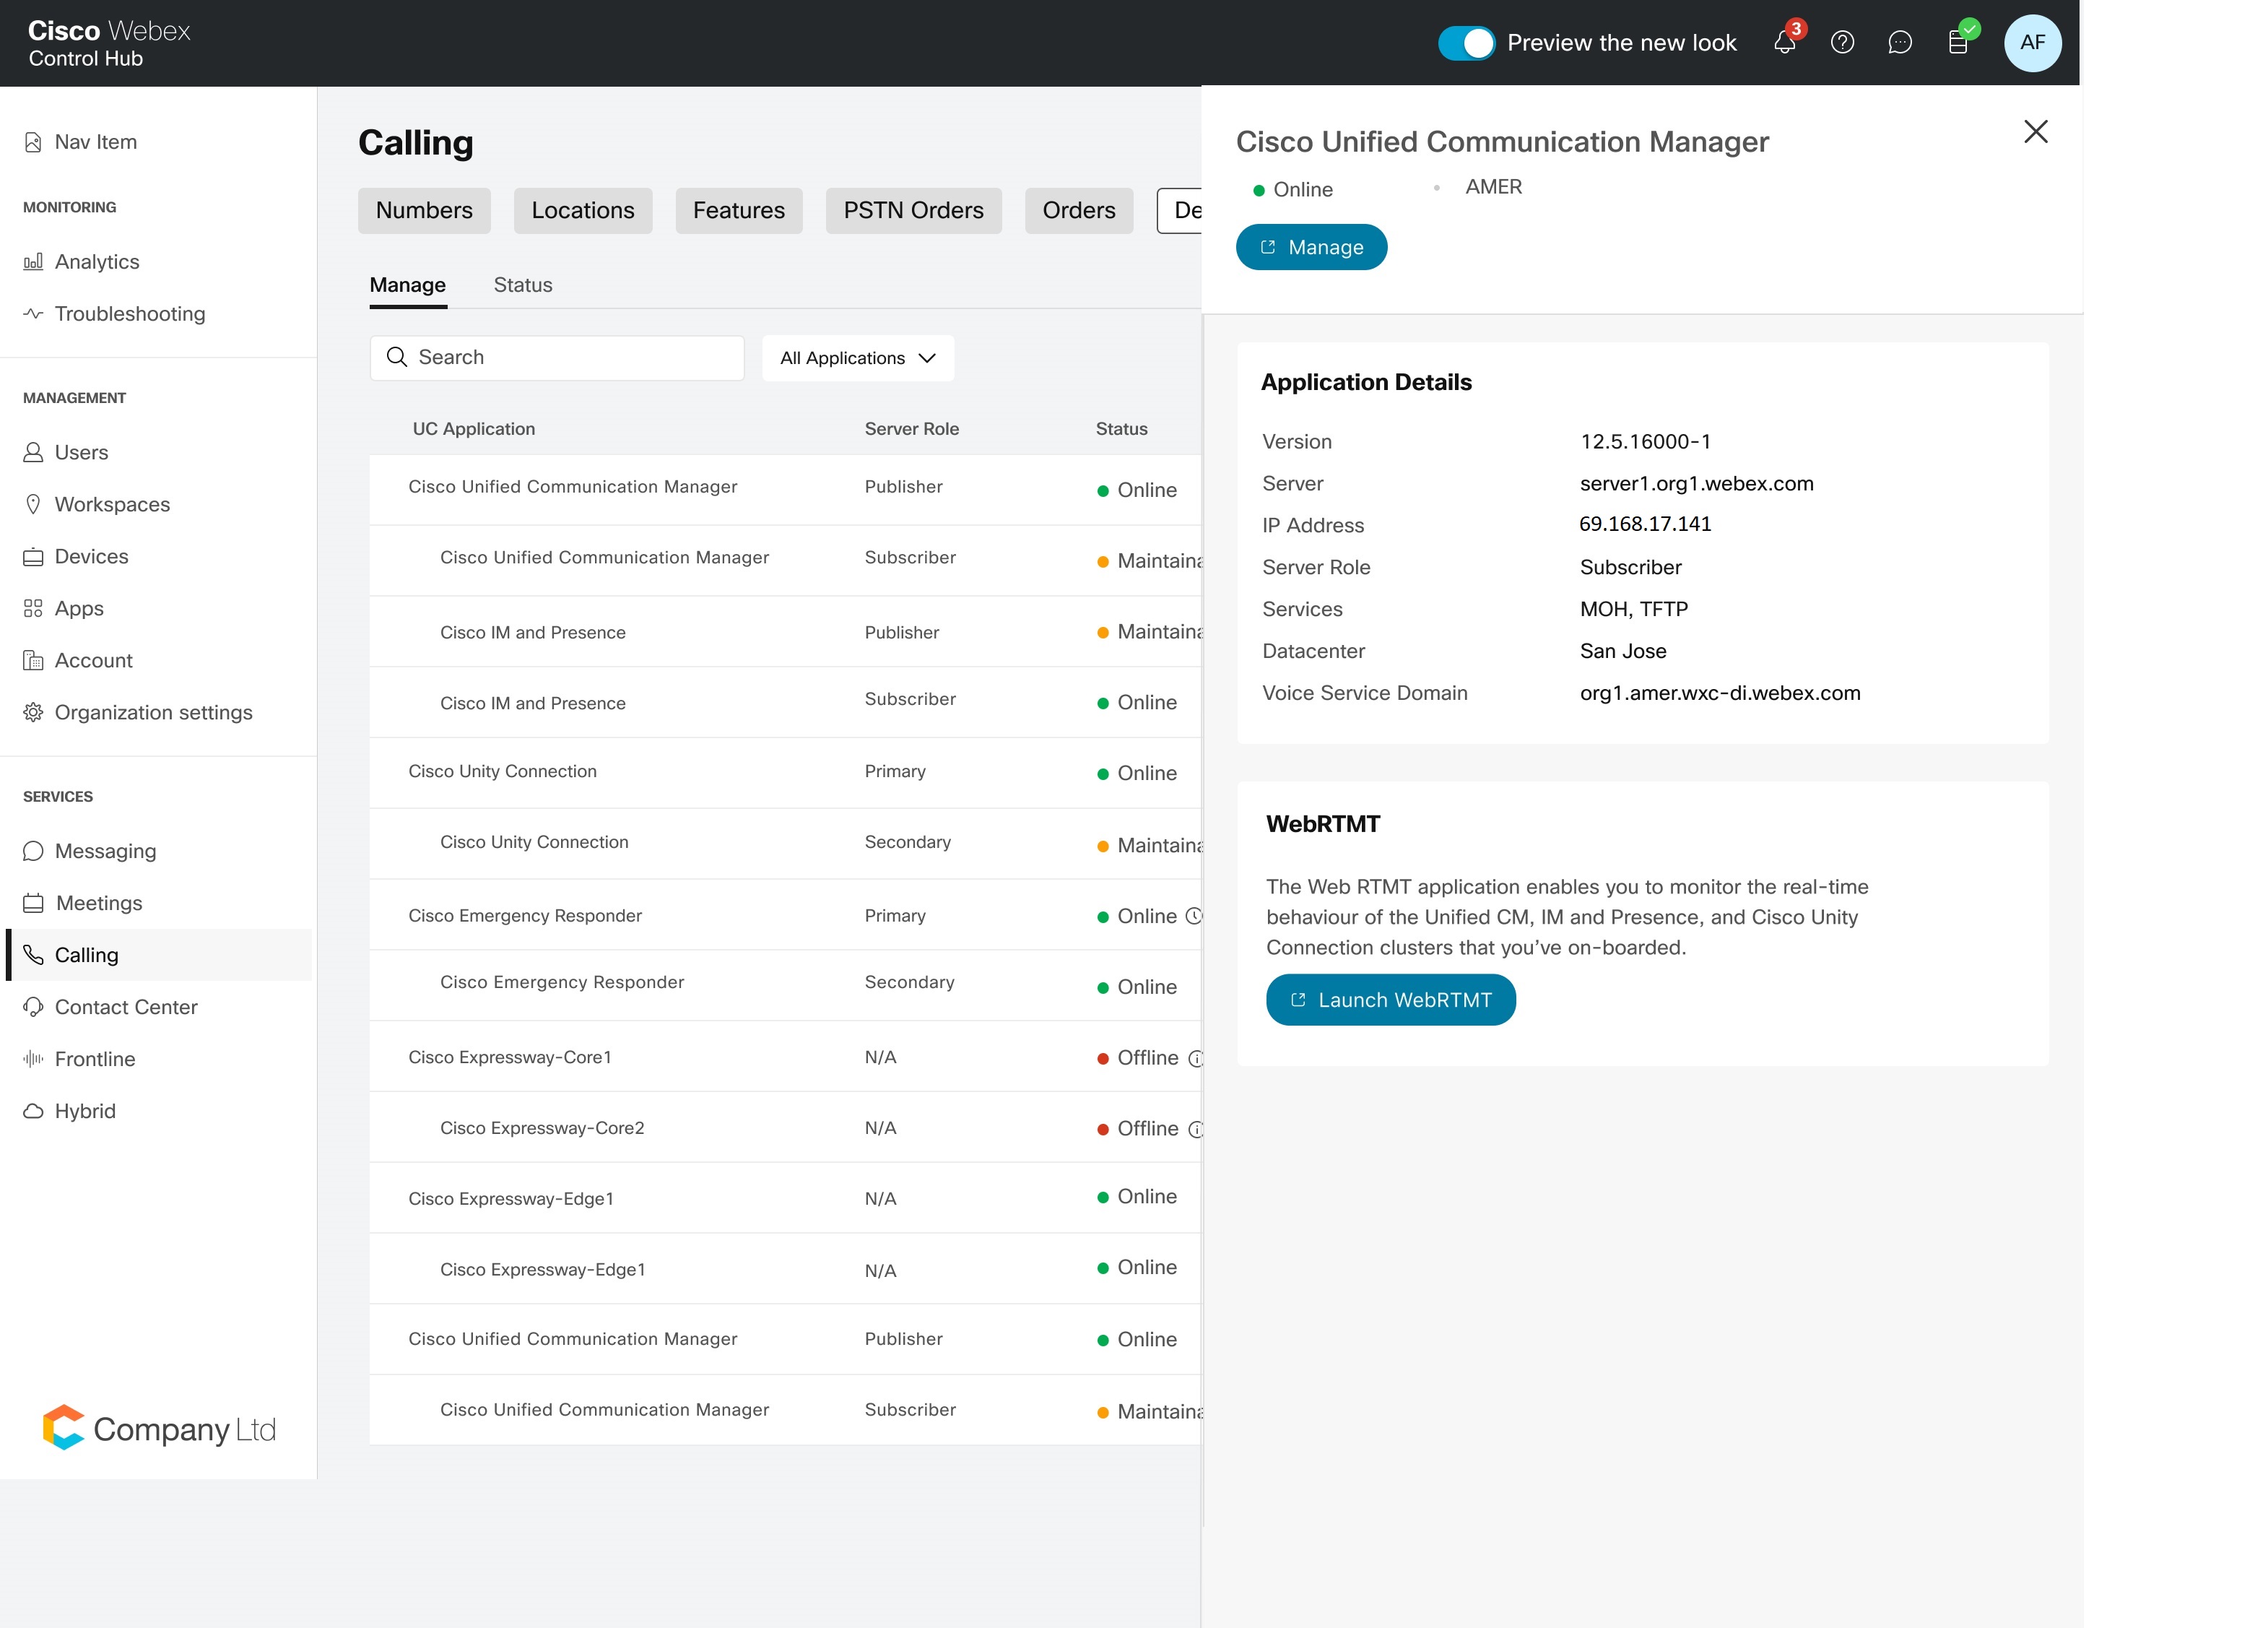Viewport: 2268px width, 1628px height.
Task: Switch to the Status tab
Action: click(521, 284)
